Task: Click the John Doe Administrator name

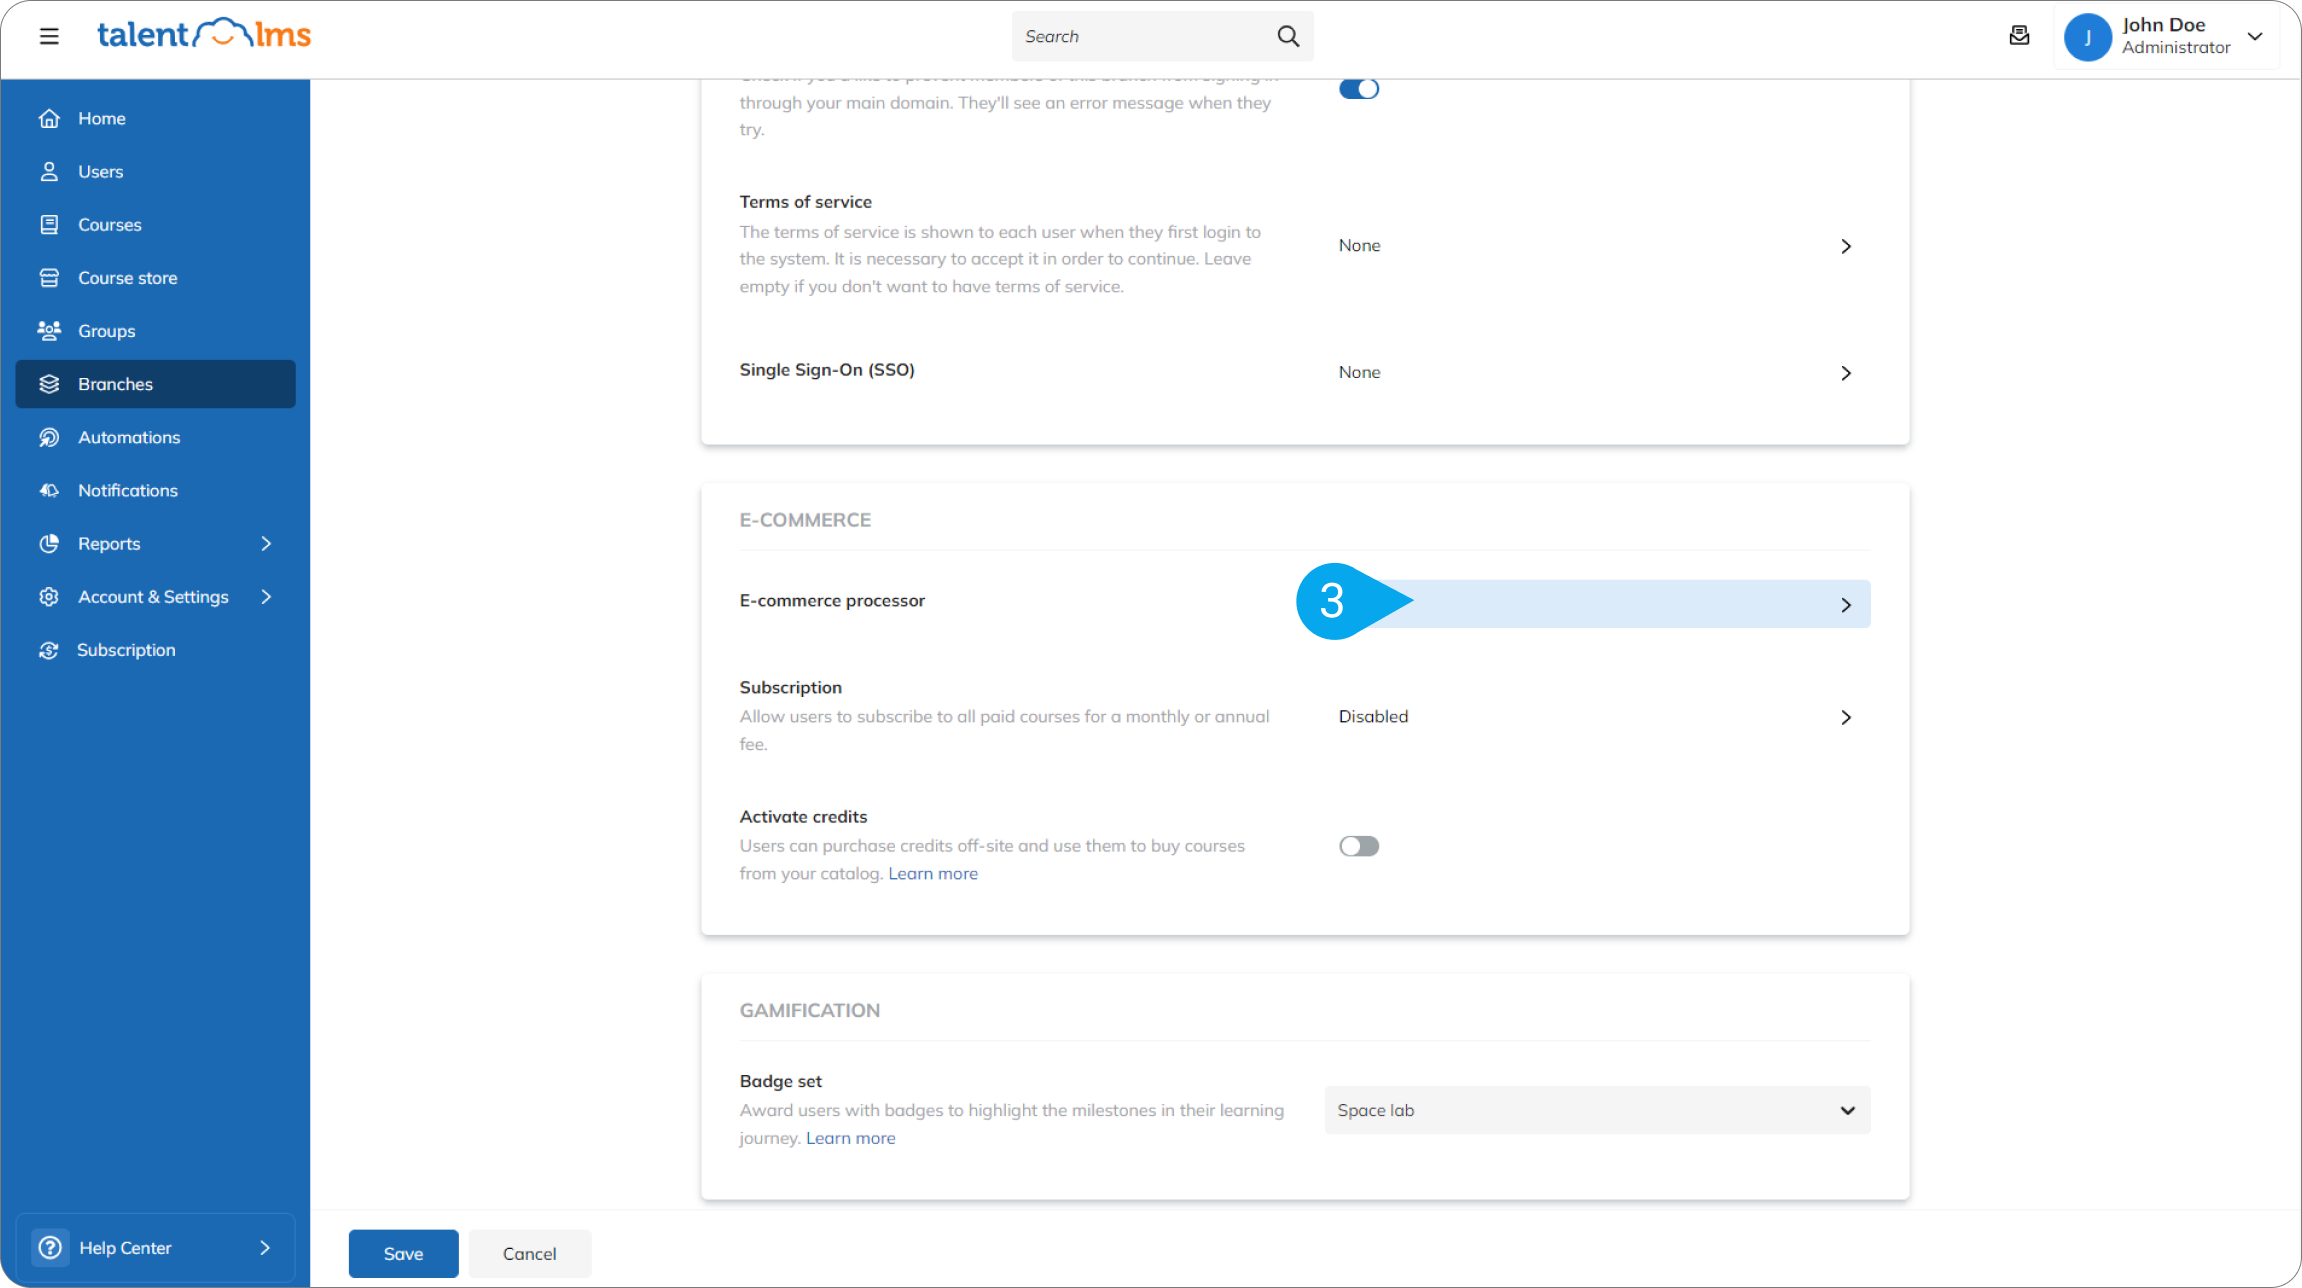Action: 2176,36
